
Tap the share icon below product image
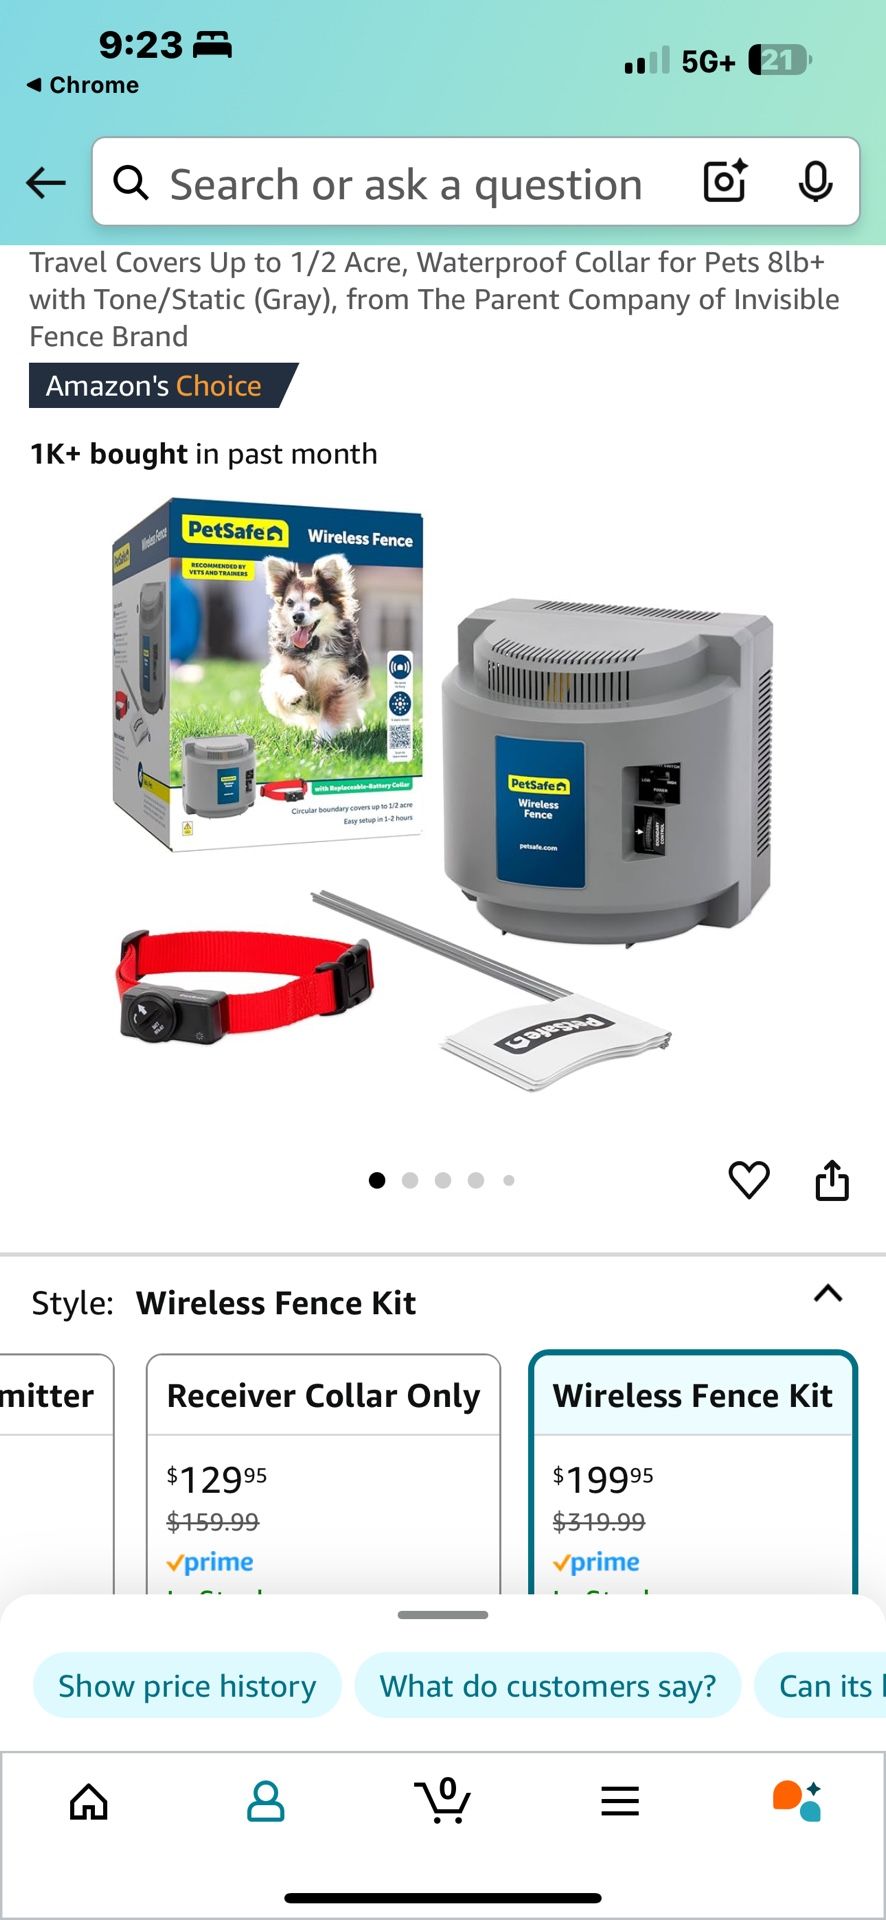coord(832,1180)
